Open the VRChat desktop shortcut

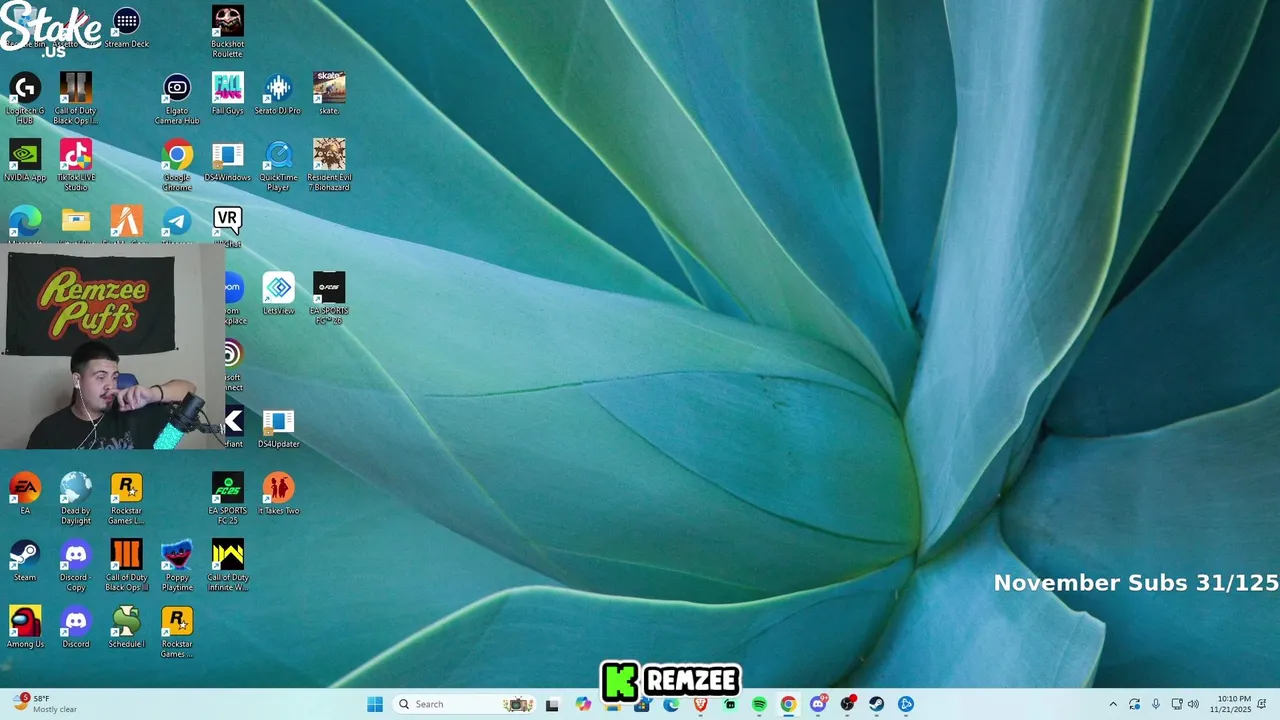click(227, 224)
